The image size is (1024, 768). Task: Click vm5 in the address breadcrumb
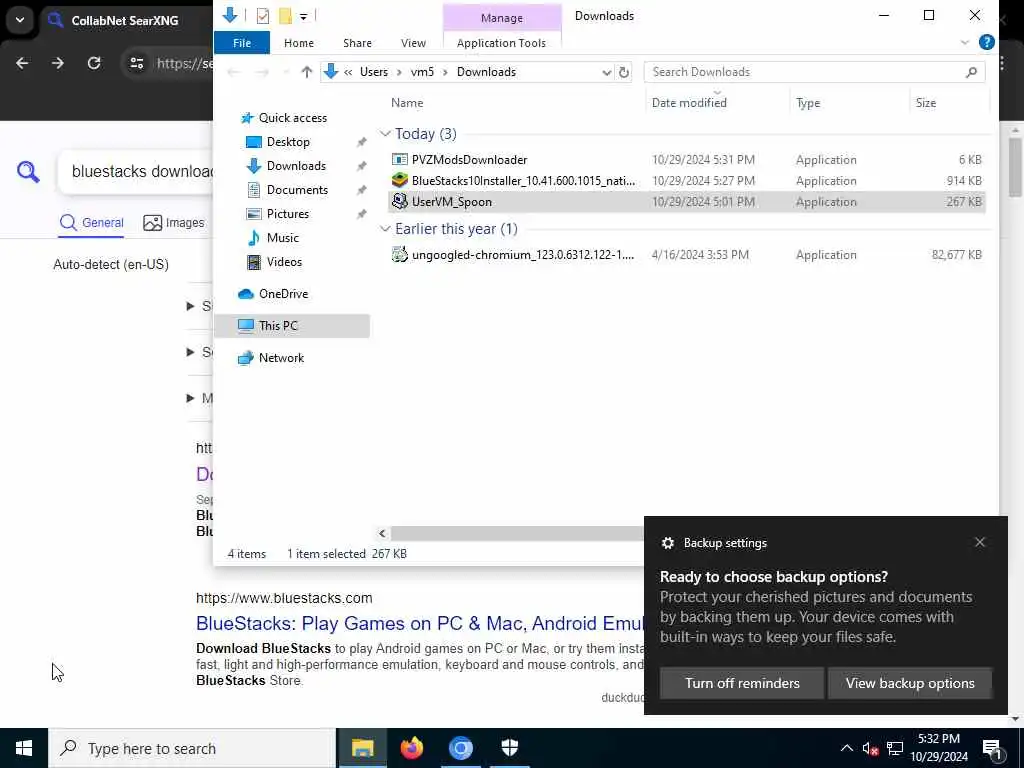point(422,72)
